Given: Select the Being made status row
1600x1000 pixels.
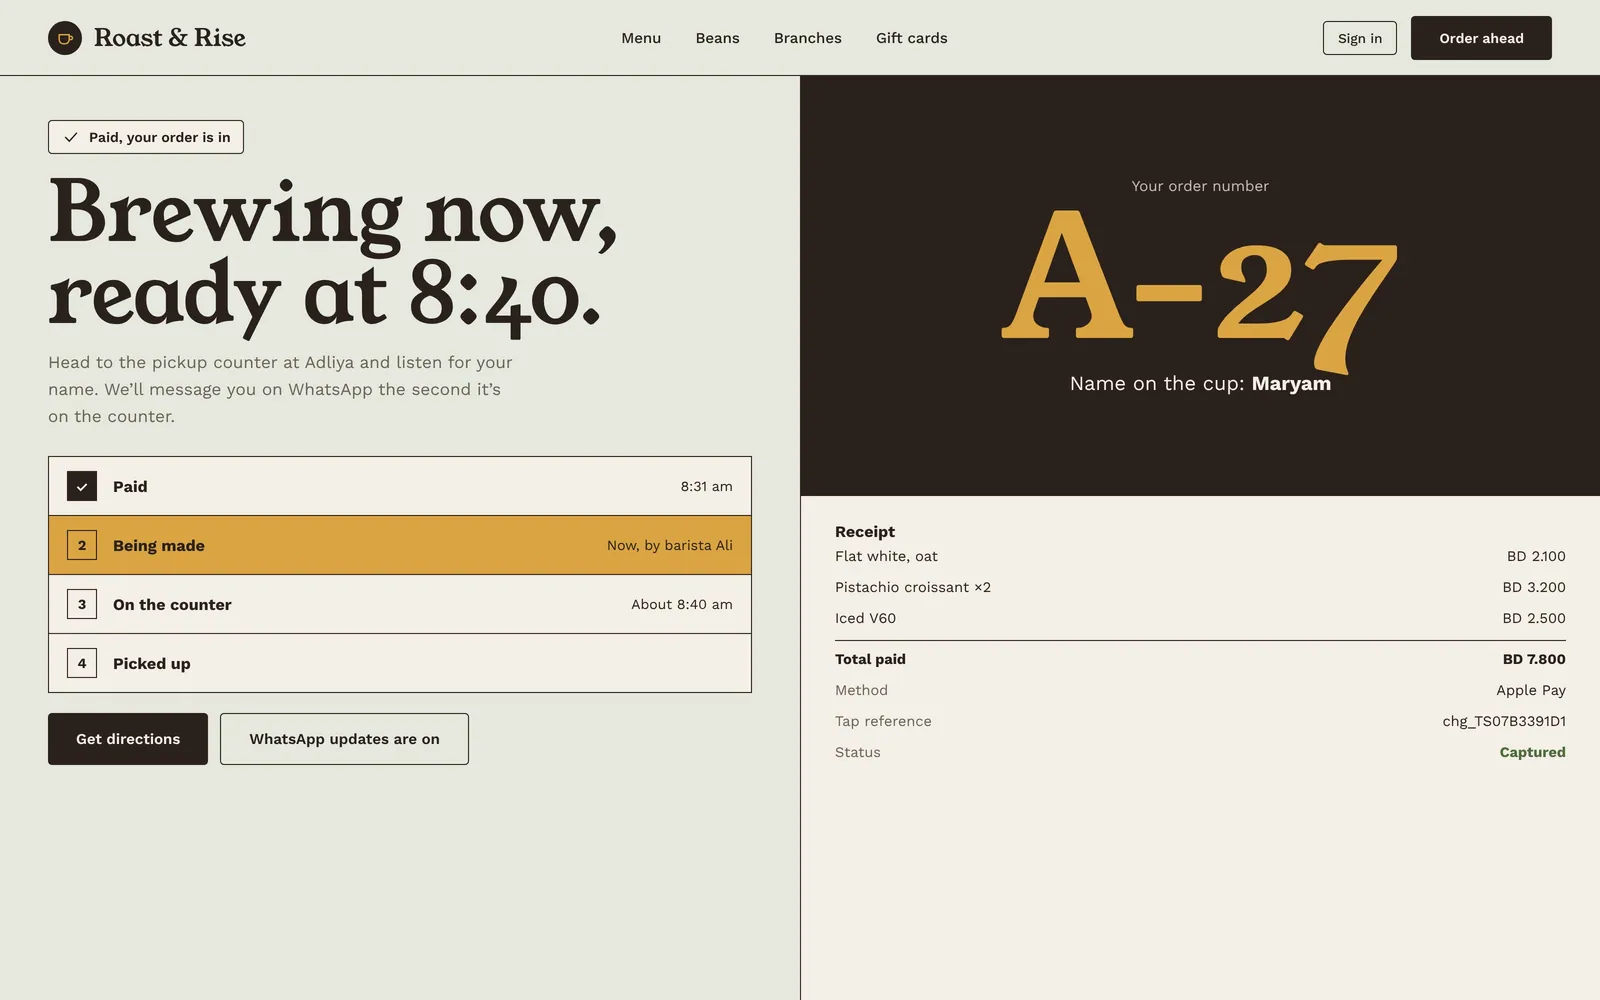Looking at the screenshot, I should click(x=400, y=545).
